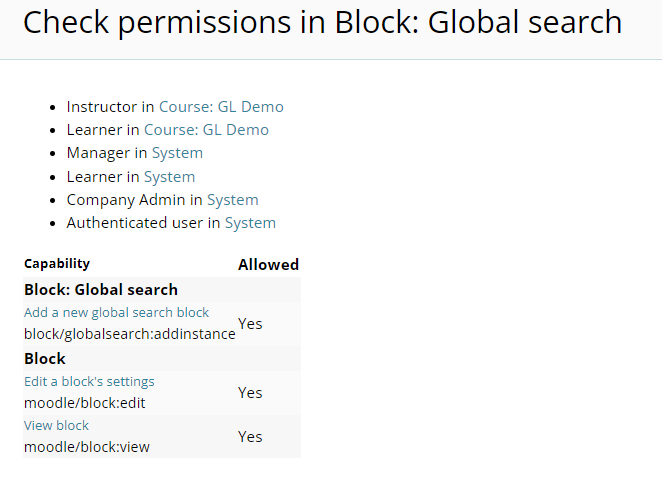Screen dimensions: 662x478
Task: Click the Capability column header
Action: click(57, 264)
